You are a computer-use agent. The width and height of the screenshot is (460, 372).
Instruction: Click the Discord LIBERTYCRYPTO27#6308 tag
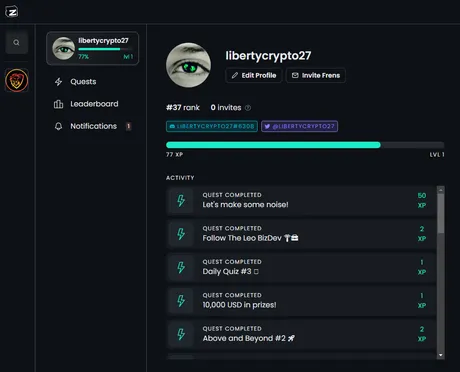point(212,126)
